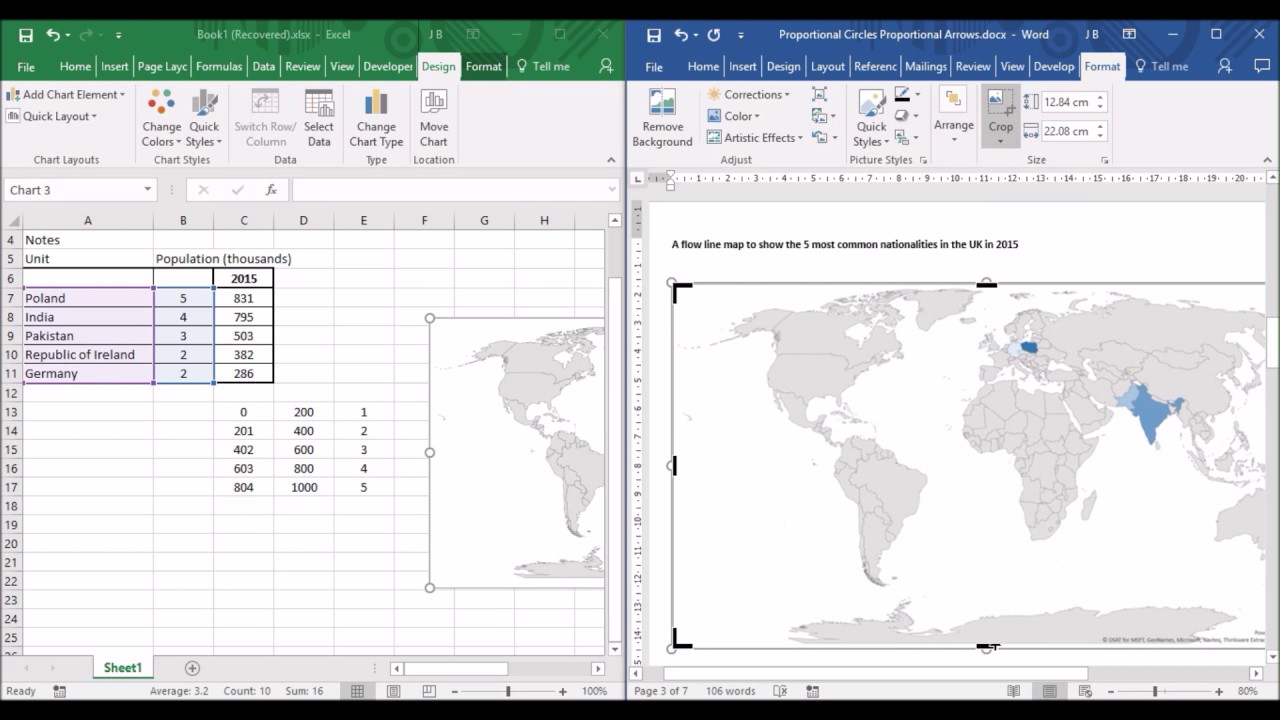This screenshot has width=1280, height=720.
Task: Select cell containing Poland
Action: pyautogui.click(x=87, y=298)
